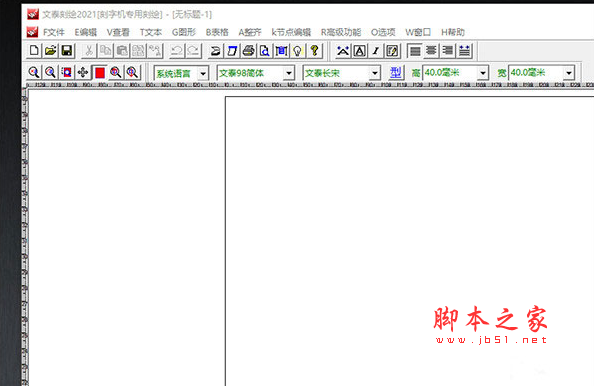Click into the height 40.0毫米 field
The width and height of the screenshot is (594, 386).
[x=450, y=73]
